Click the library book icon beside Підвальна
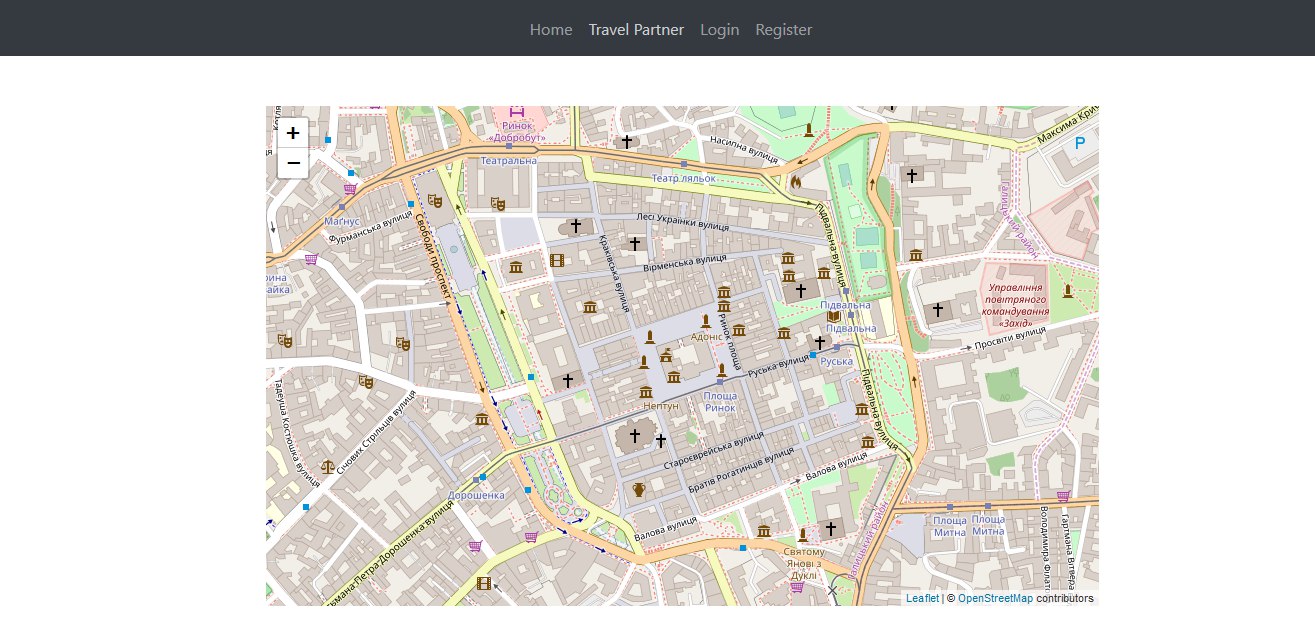 pos(833,317)
